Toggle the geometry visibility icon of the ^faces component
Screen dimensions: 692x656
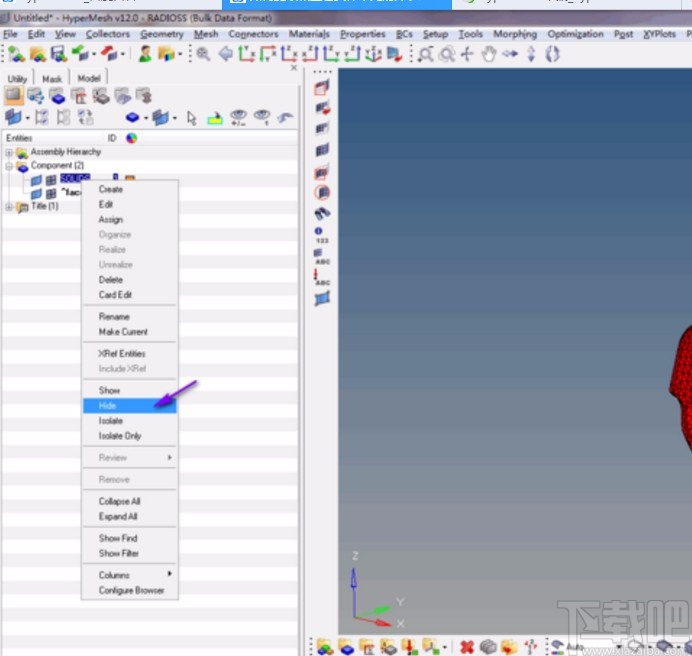(x=36, y=193)
